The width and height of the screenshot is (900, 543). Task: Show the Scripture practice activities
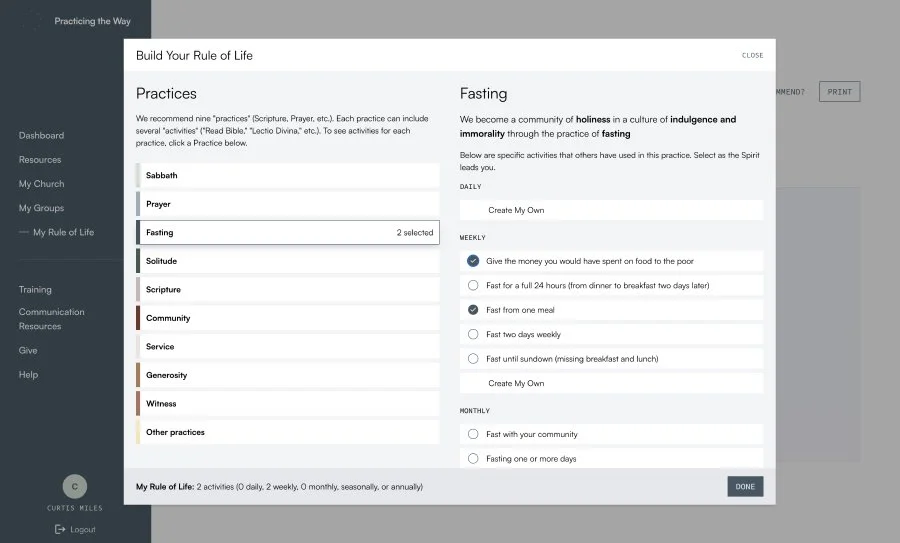click(288, 290)
